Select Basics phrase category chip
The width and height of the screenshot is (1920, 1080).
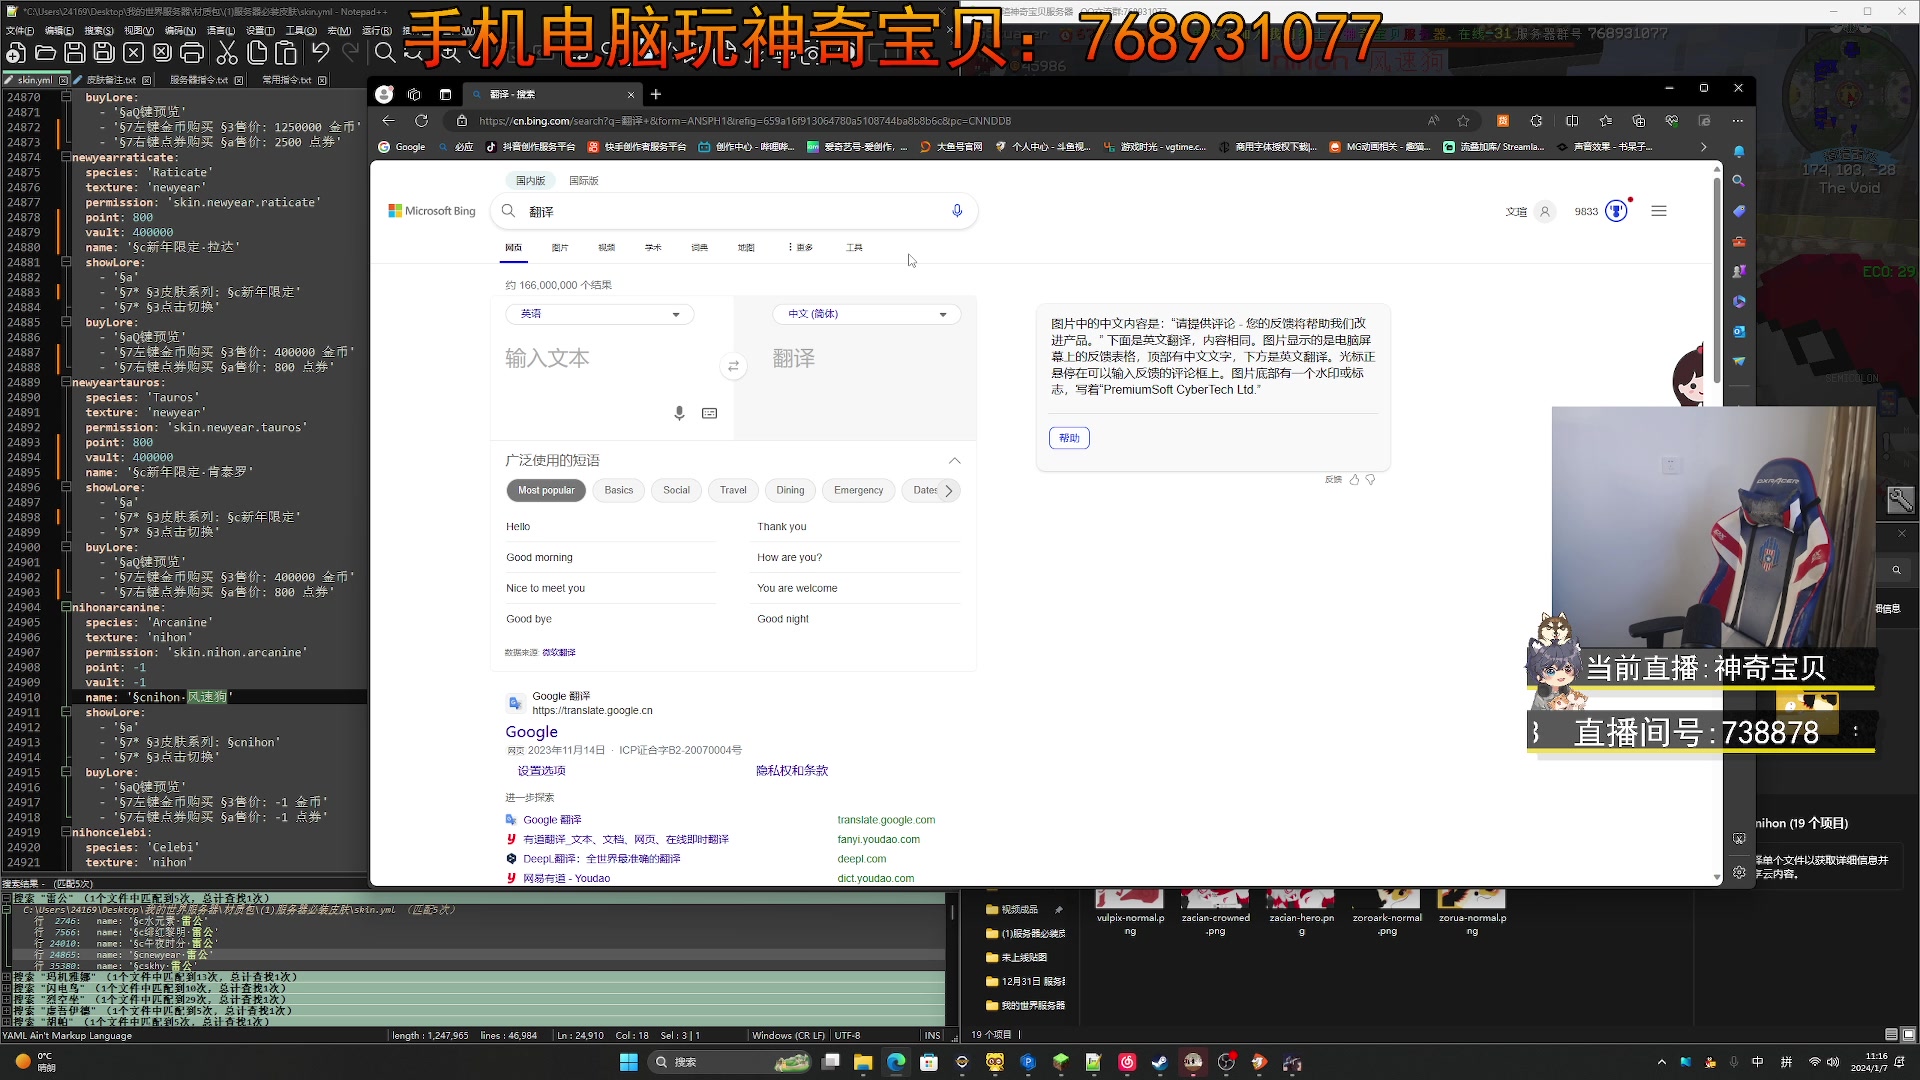[618, 490]
